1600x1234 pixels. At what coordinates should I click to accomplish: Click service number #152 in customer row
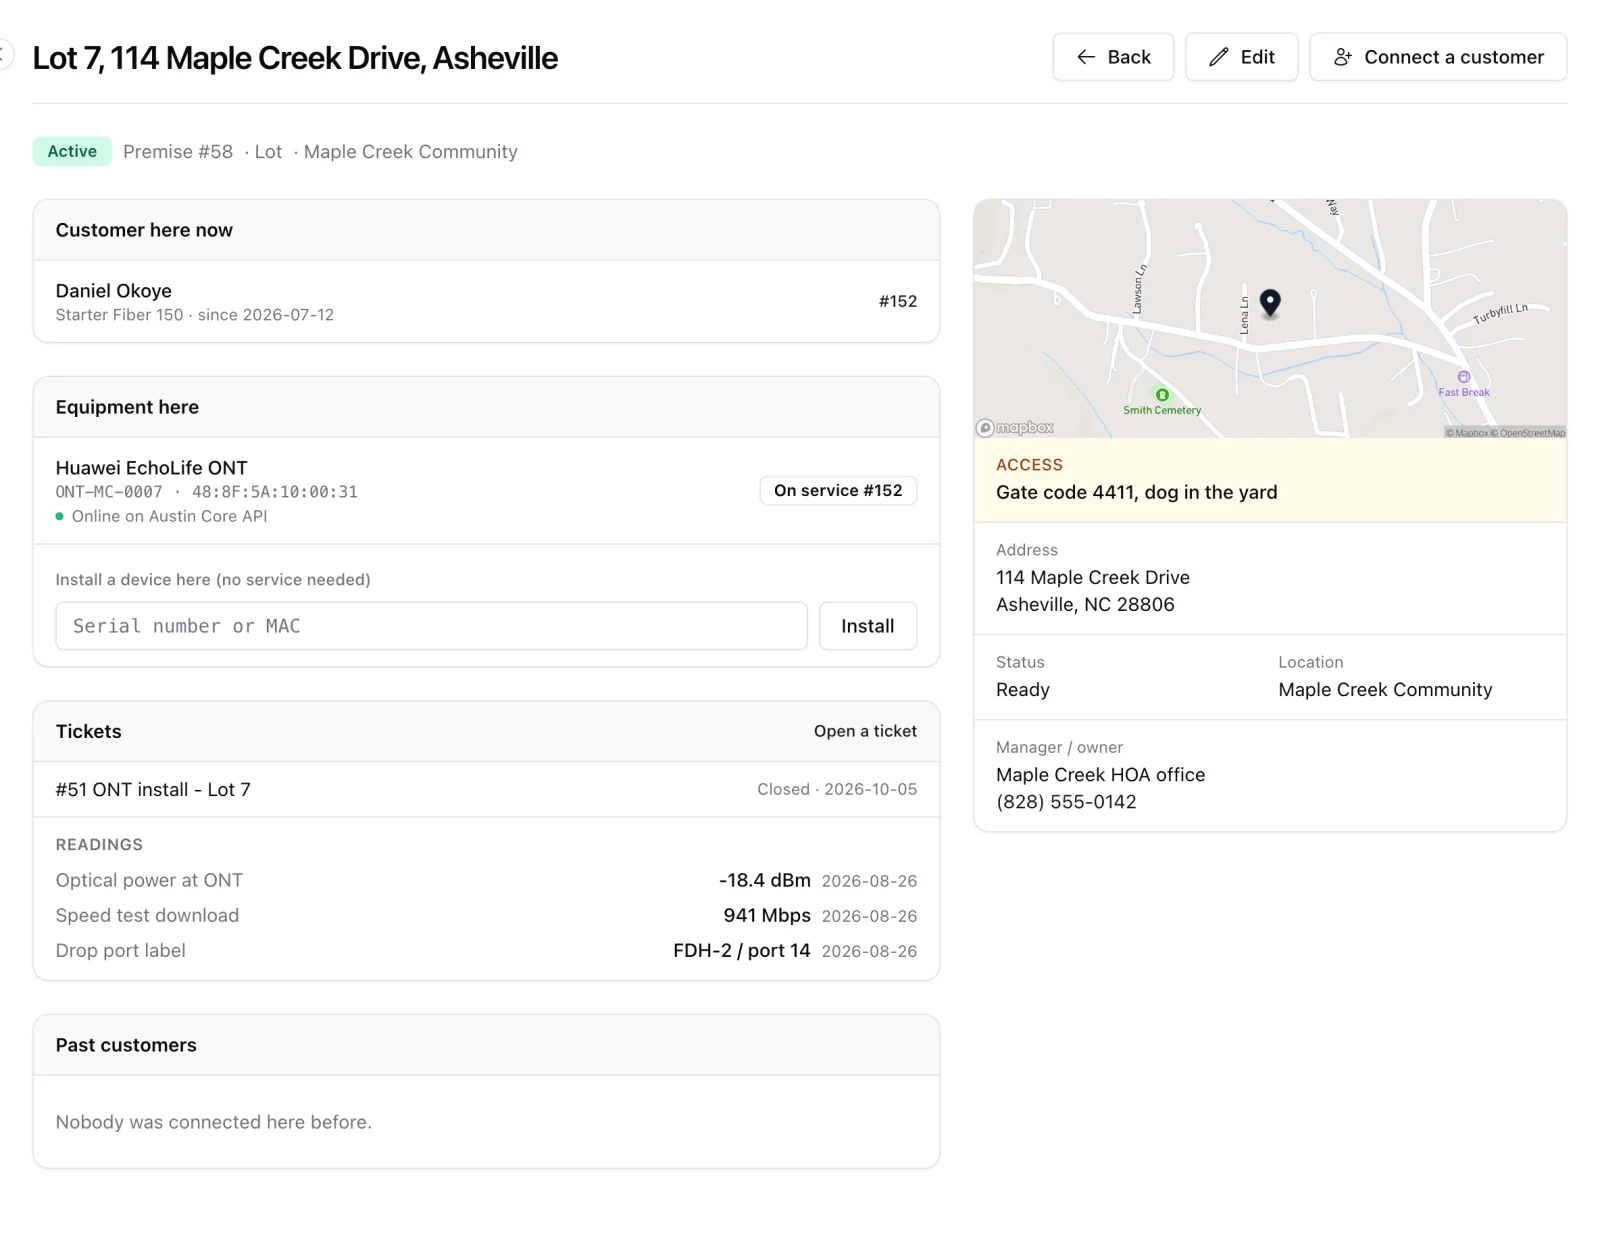897,301
